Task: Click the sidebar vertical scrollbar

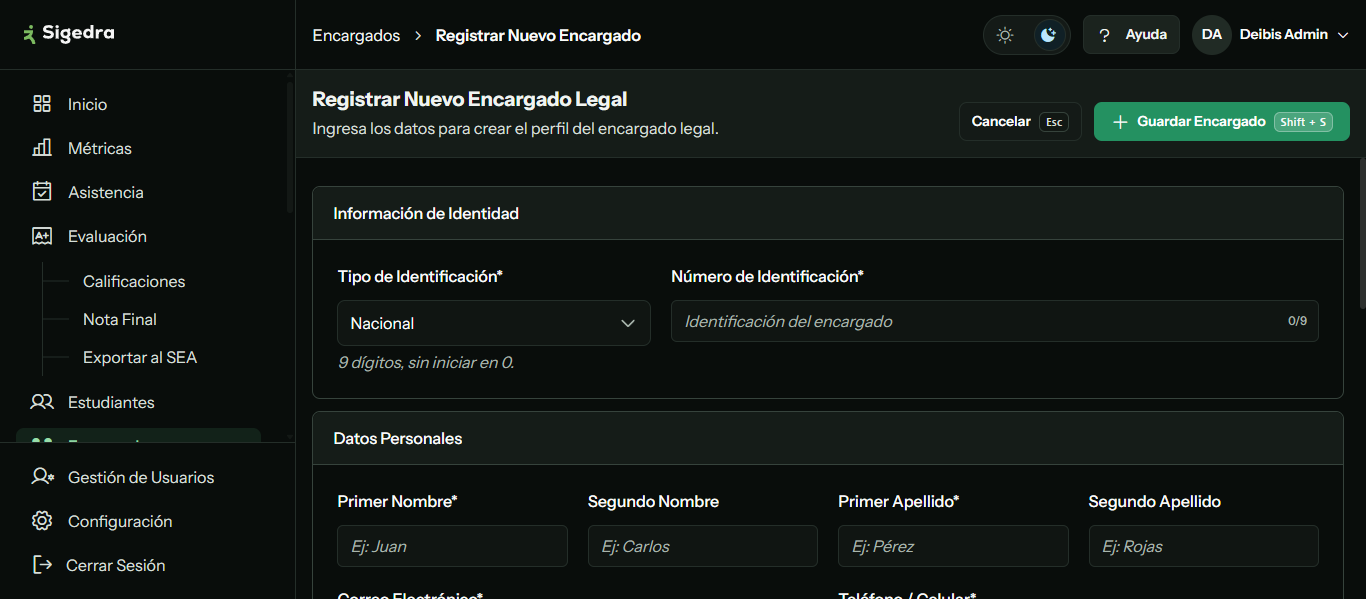Action: click(290, 148)
